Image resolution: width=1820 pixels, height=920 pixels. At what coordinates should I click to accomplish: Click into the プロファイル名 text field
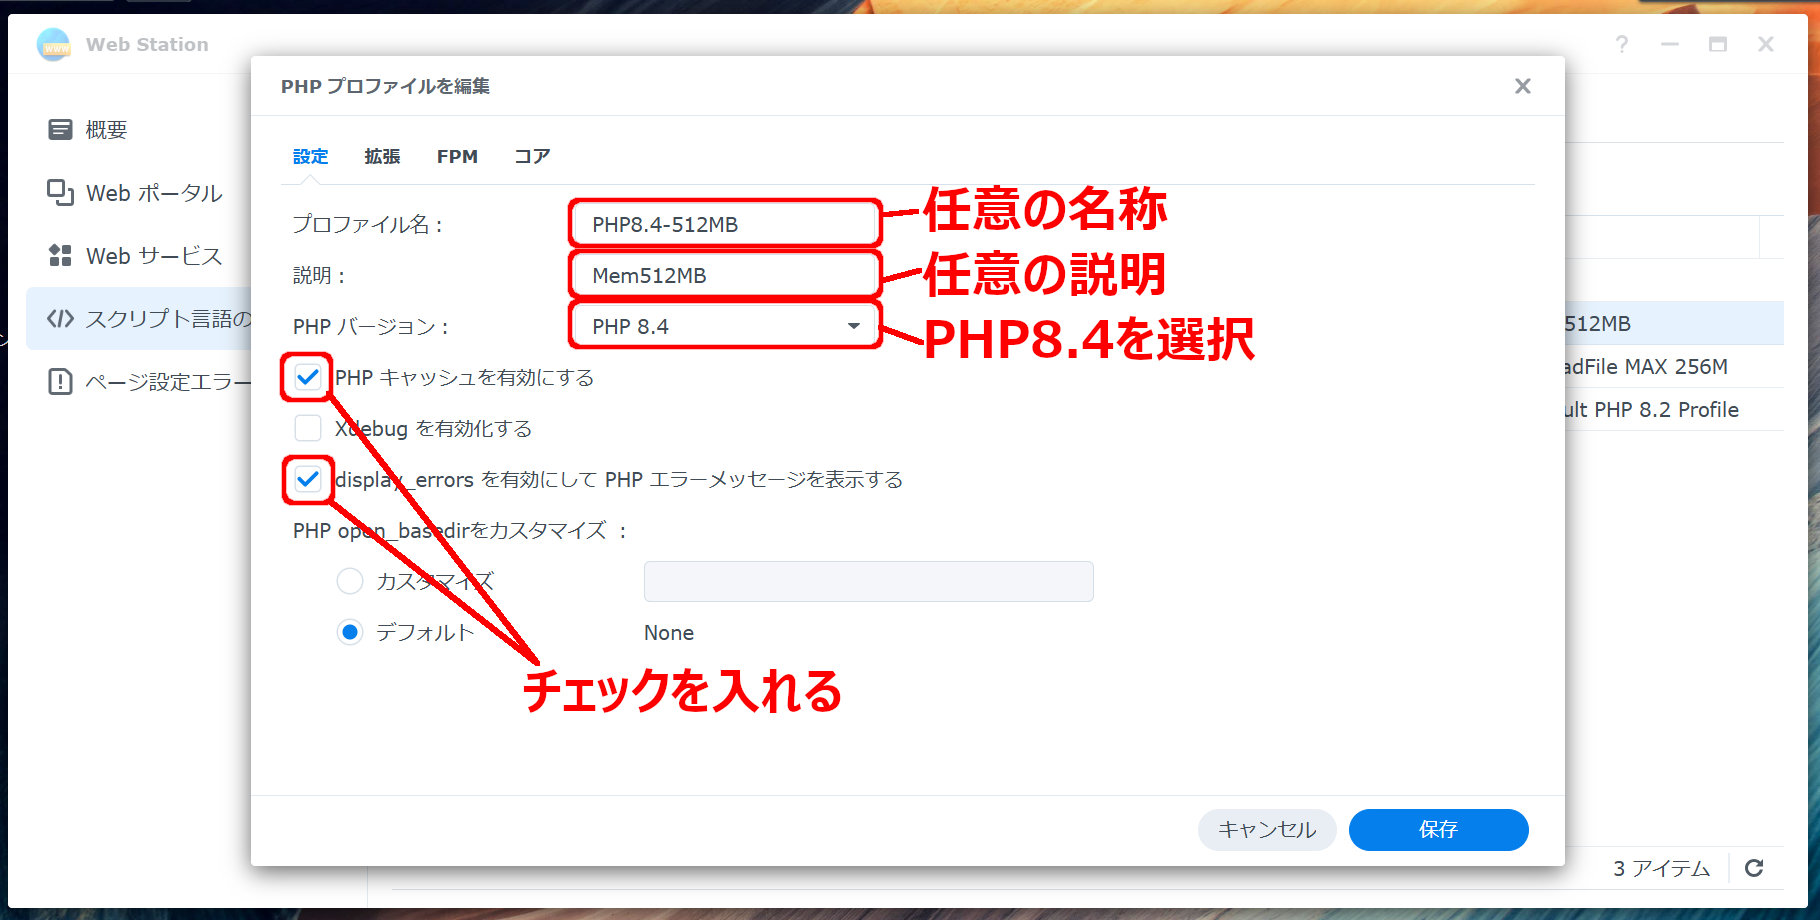(725, 224)
